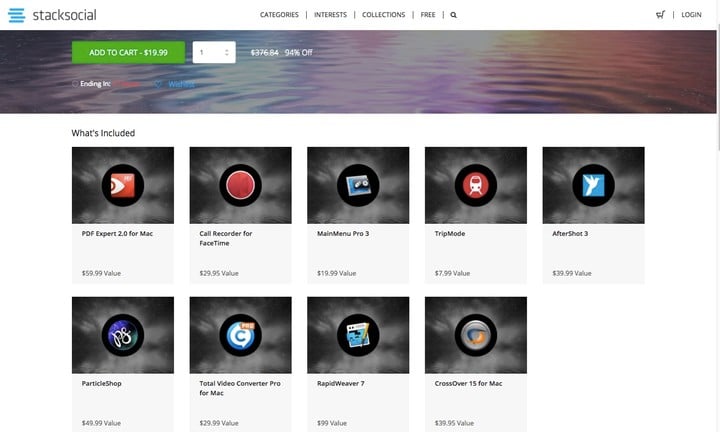Open Call Recorder for FaceTime title
Screen dimensions: 720x432
(x=225, y=238)
